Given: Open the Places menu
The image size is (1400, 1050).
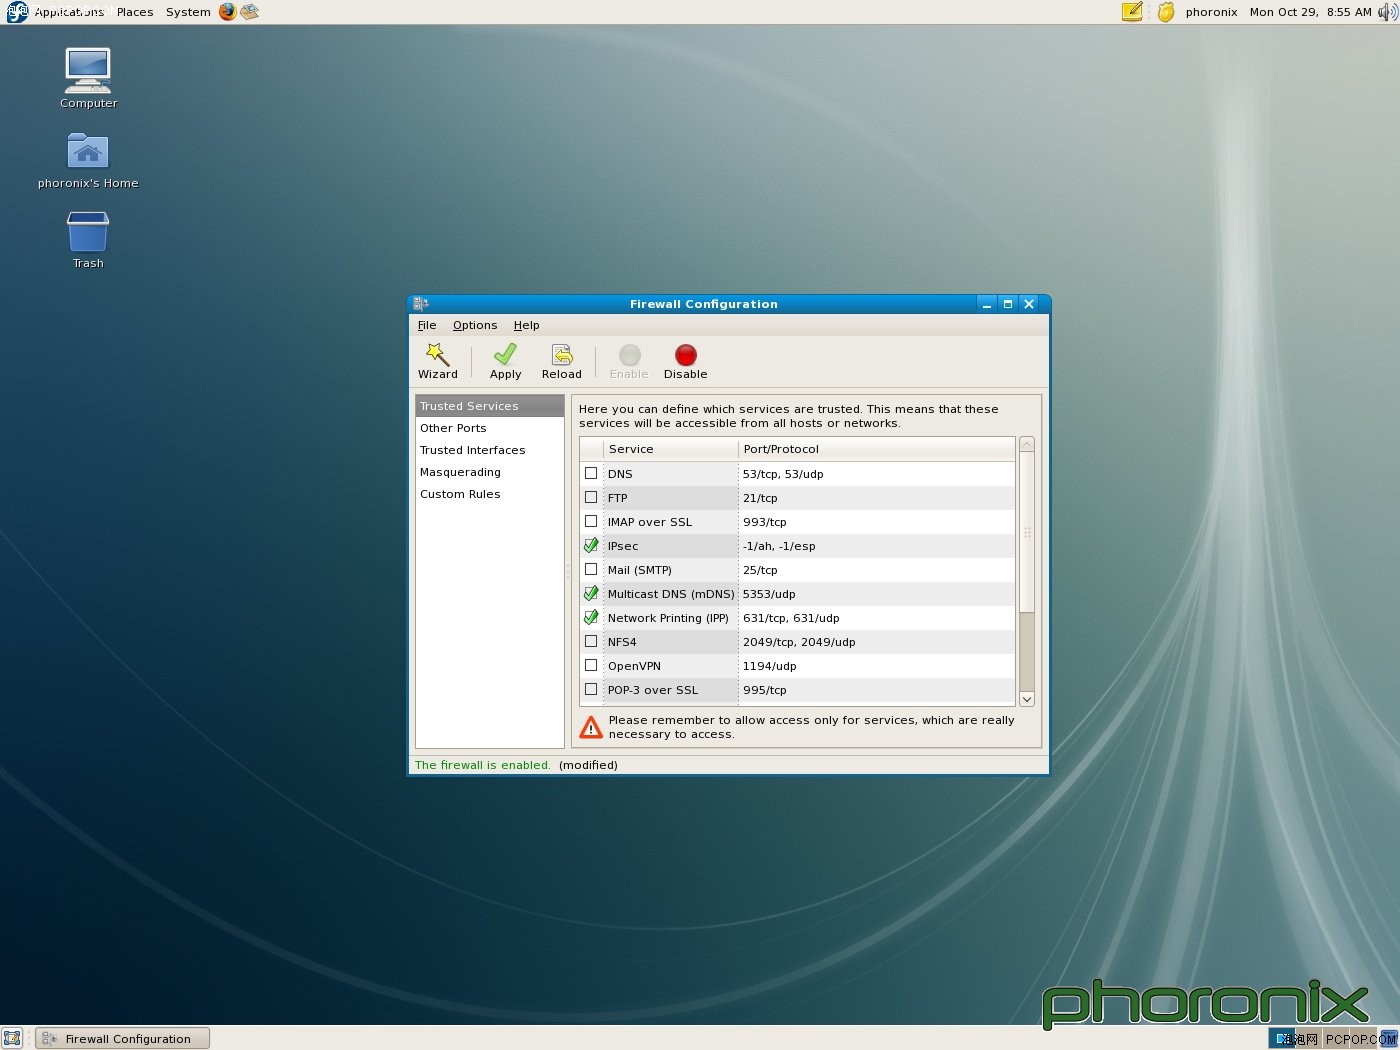Looking at the screenshot, I should coord(135,12).
